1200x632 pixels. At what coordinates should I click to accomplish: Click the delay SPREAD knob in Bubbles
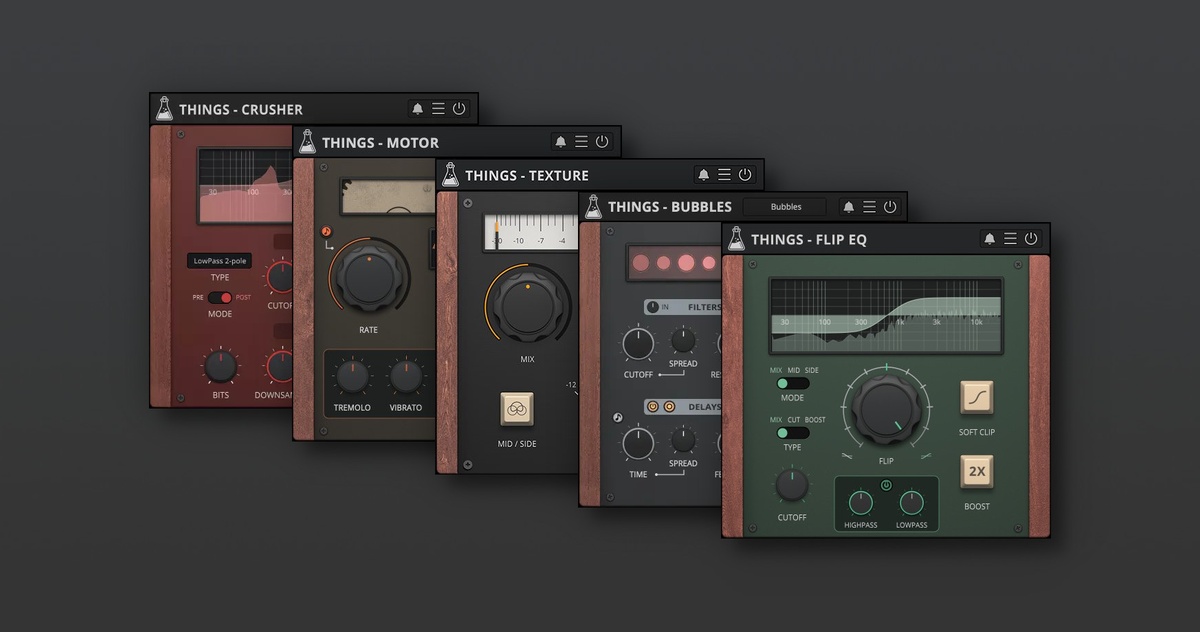pyautogui.click(x=683, y=439)
